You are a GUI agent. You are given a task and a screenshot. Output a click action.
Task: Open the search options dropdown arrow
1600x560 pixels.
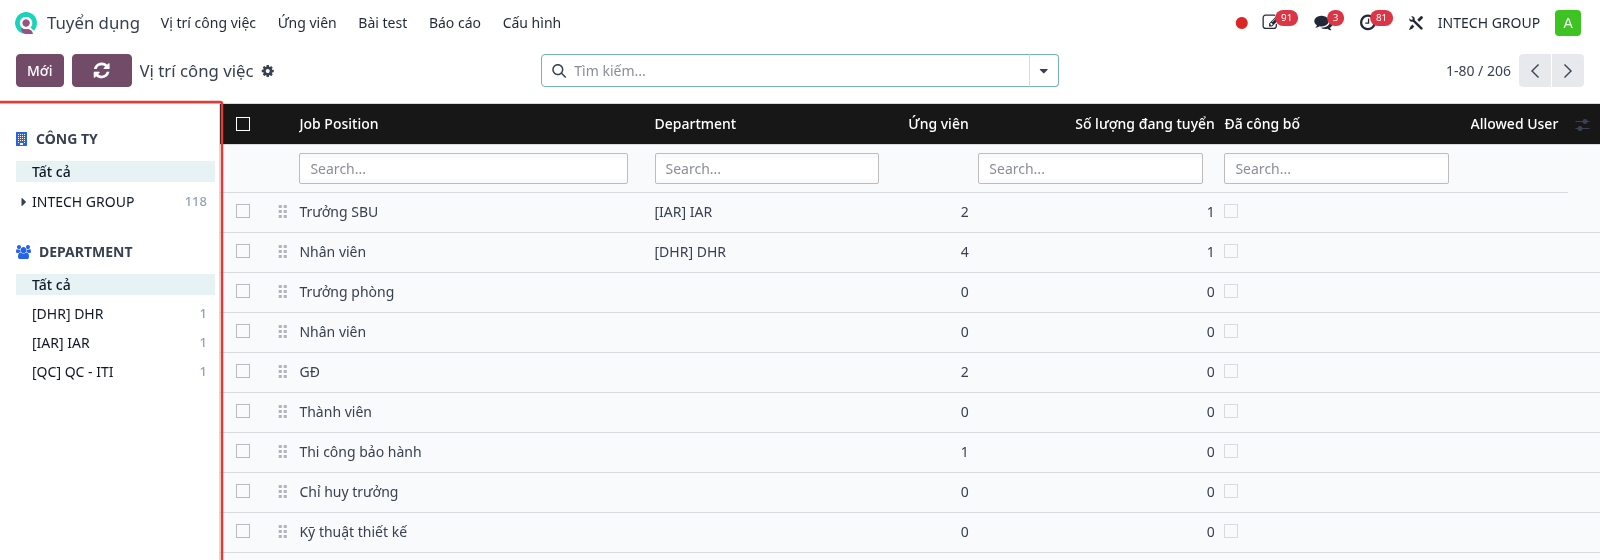tap(1044, 71)
